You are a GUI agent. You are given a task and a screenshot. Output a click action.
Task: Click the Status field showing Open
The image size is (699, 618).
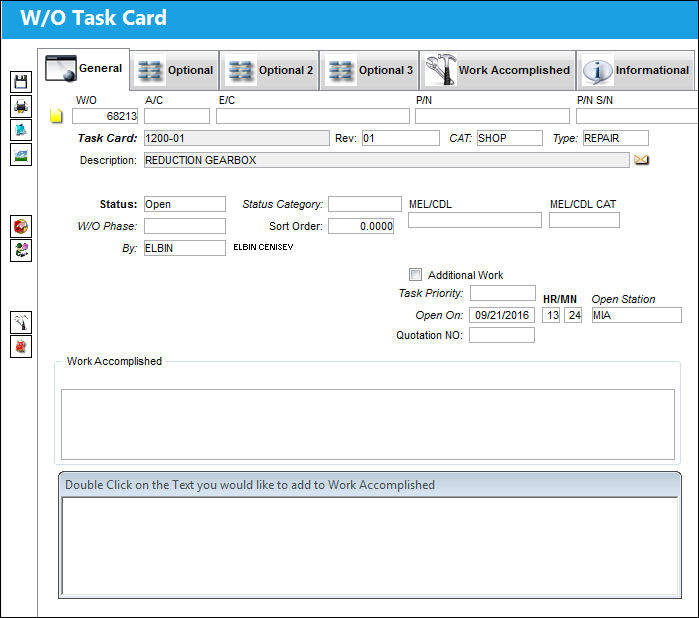(x=185, y=204)
